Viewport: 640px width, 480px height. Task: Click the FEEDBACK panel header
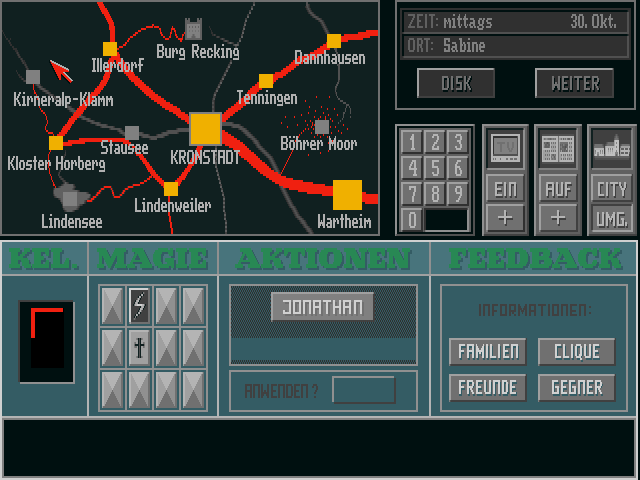pyautogui.click(x=535, y=258)
